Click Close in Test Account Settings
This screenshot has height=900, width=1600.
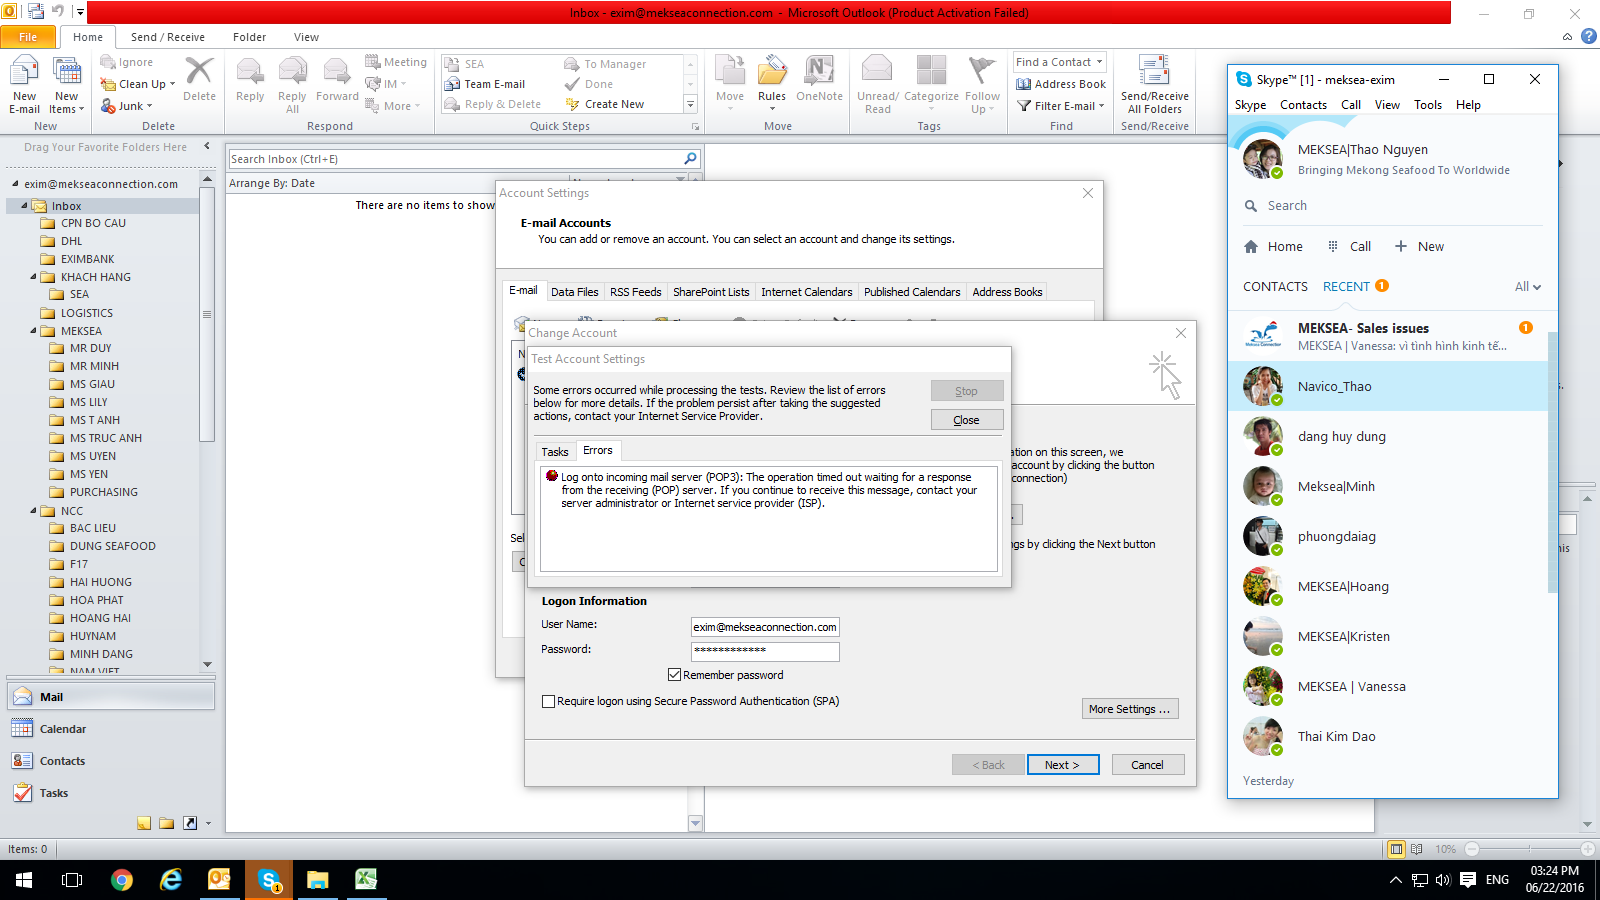967,420
